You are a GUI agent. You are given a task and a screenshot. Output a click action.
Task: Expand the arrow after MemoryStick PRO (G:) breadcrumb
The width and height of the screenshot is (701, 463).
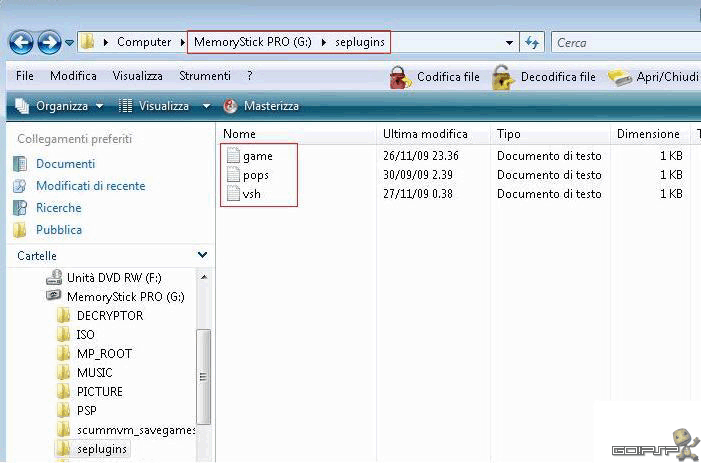pos(324,42)
